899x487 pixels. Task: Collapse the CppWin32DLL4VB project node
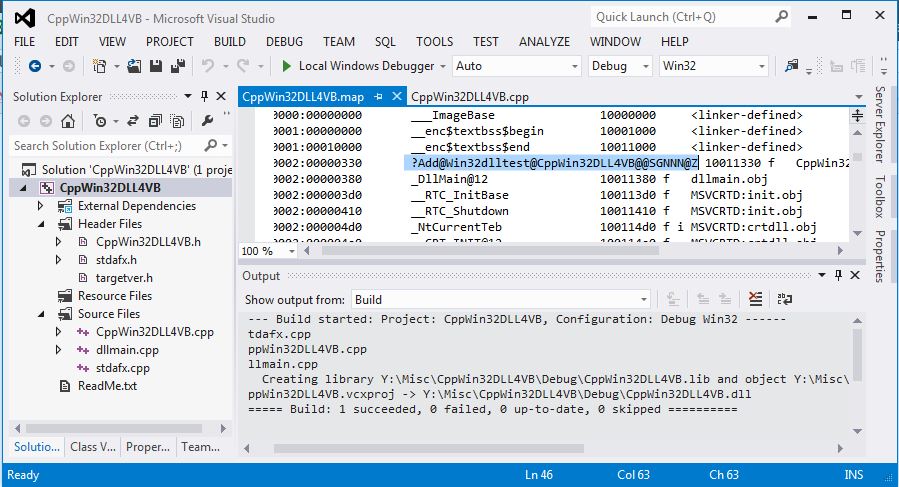point(24,188)
